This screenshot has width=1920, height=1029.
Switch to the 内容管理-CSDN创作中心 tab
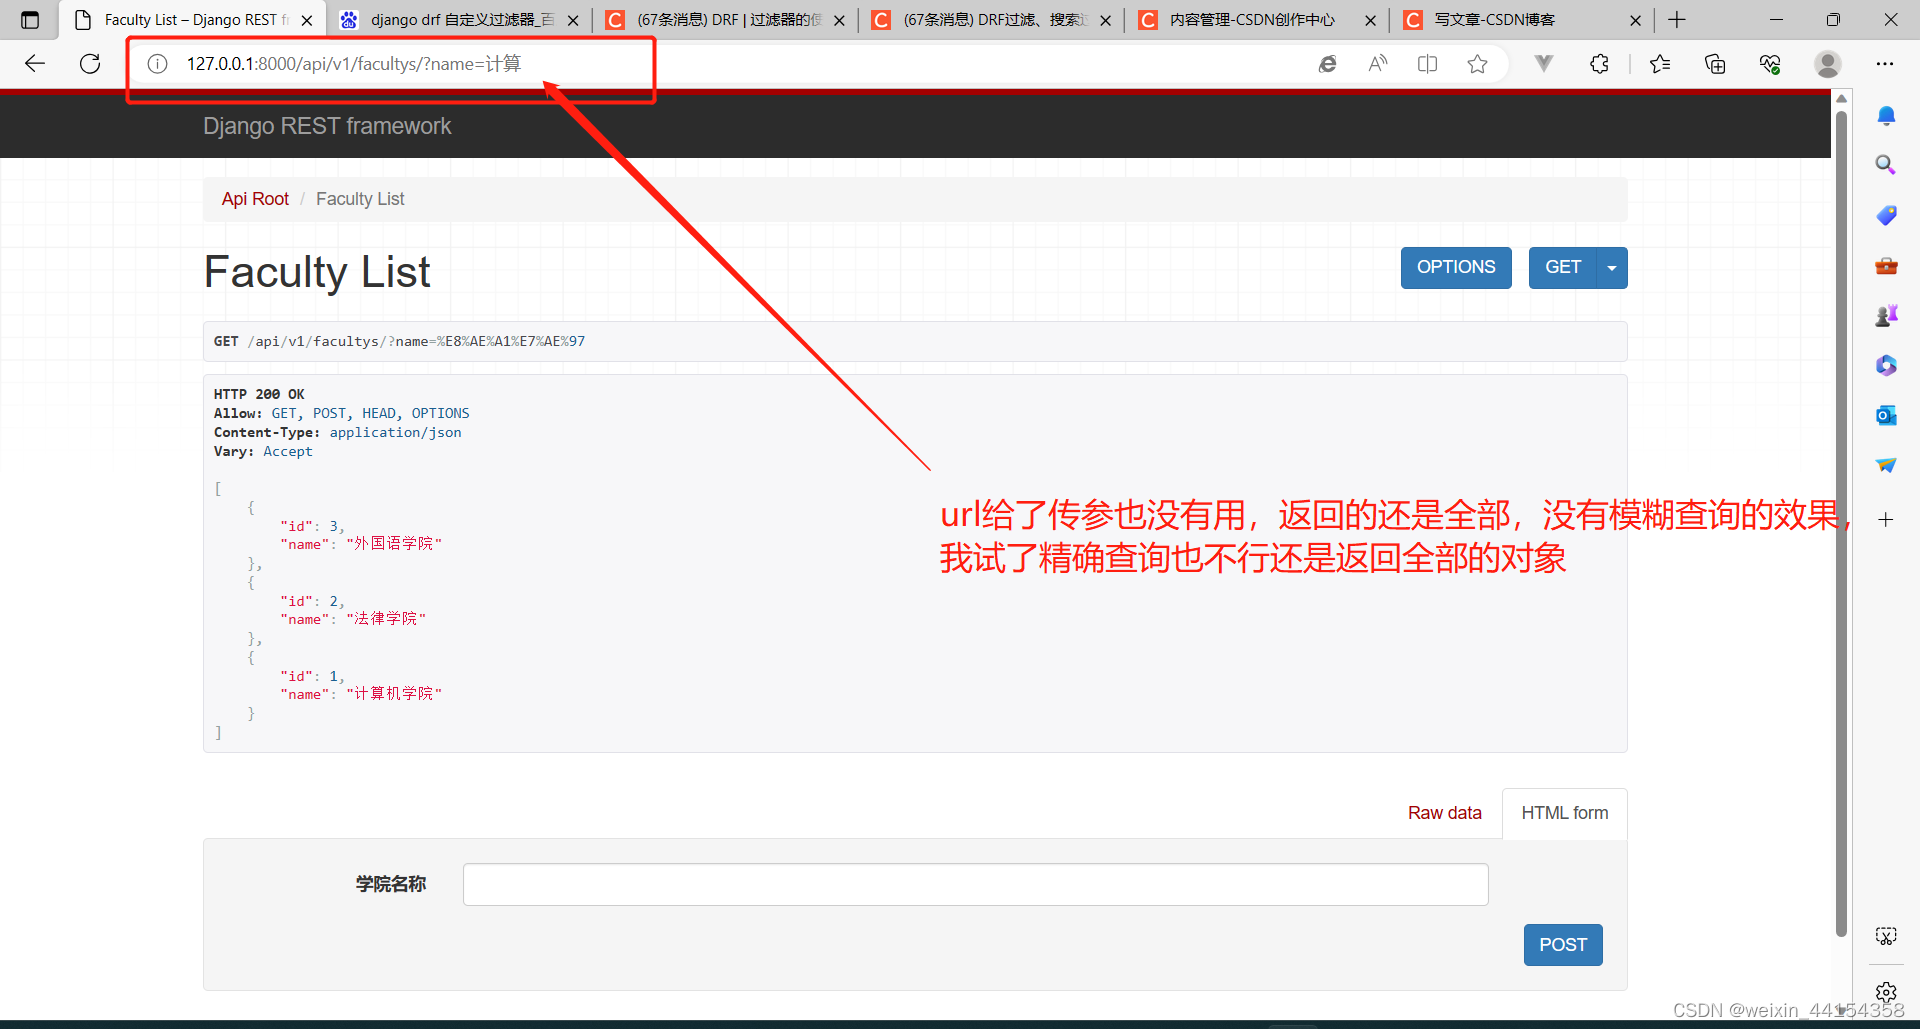(1258, 20)
